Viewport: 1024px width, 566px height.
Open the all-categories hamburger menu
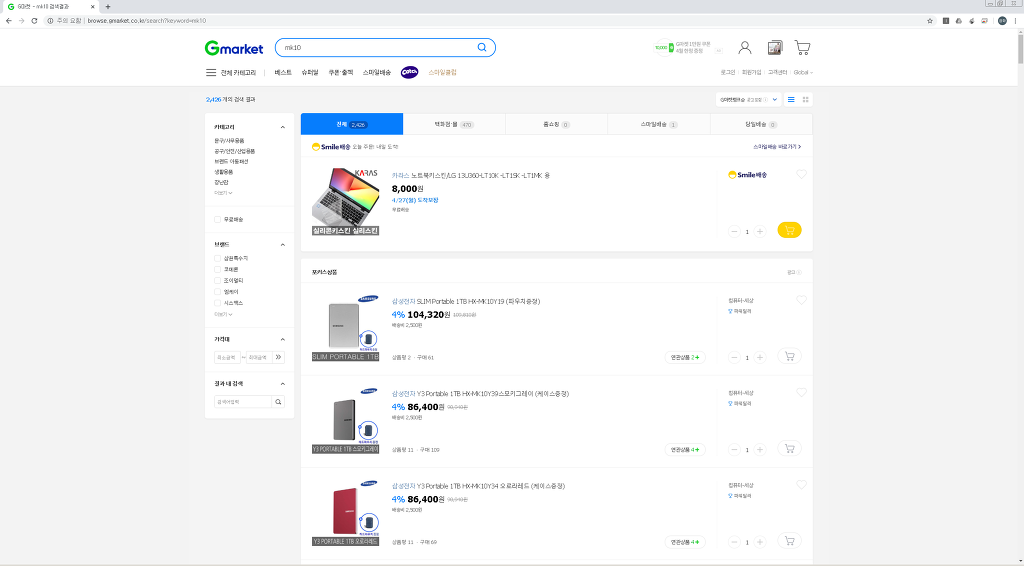click(211, 72)
